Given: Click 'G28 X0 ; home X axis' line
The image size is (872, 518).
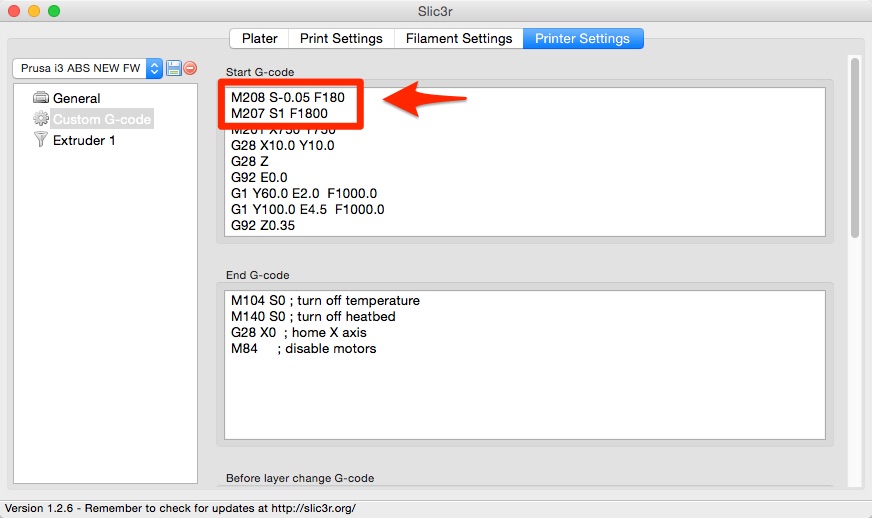Looking at the screenshot, I should coord(299,333).
